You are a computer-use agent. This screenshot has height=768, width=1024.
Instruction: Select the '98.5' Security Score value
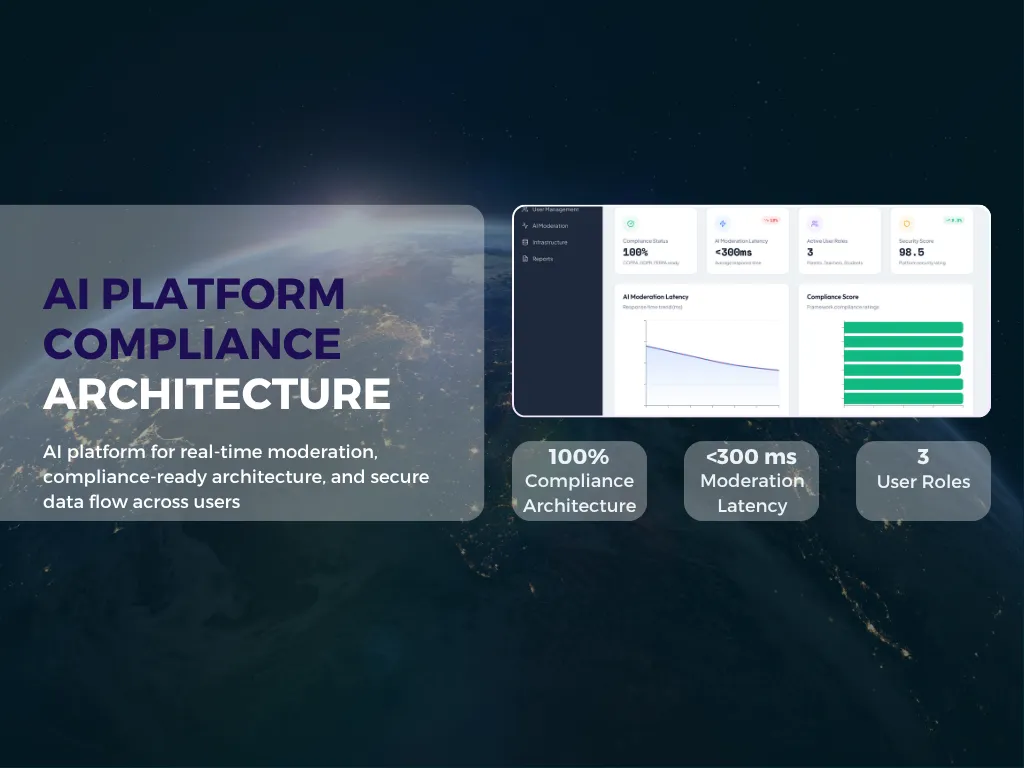coord(912,252)
